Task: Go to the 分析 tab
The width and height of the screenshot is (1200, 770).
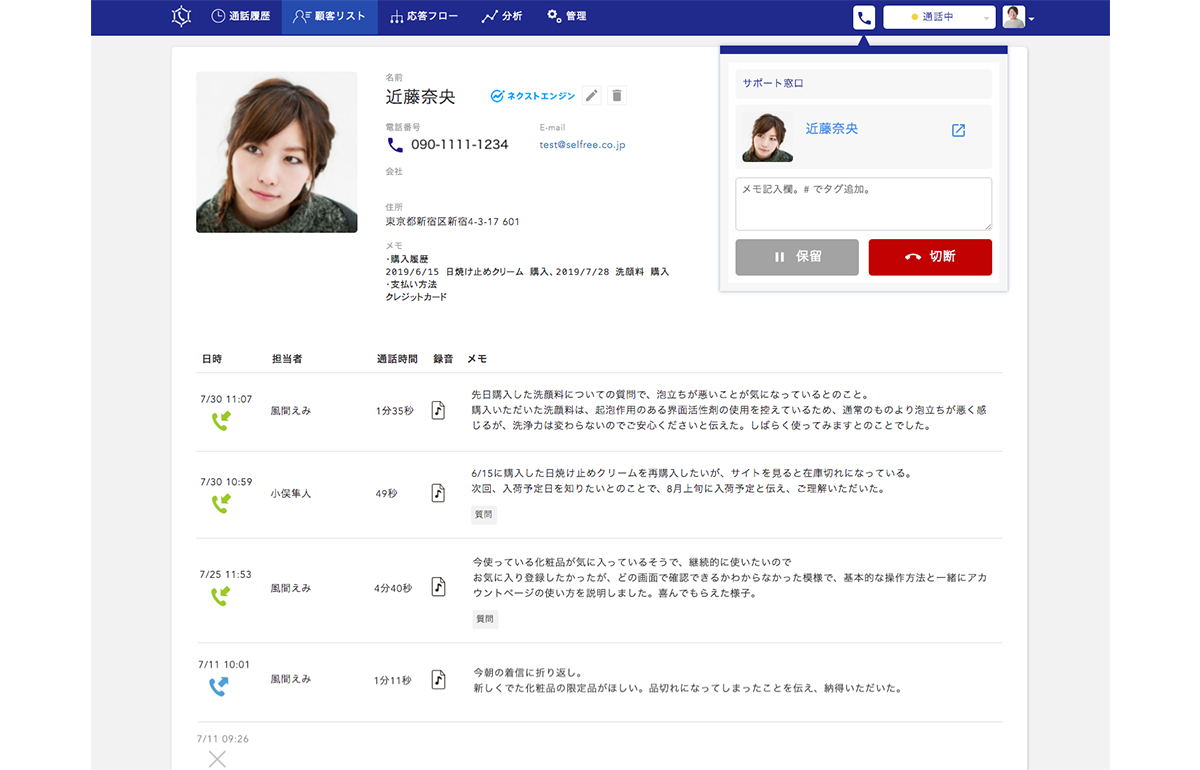Action: click(502, 17)
